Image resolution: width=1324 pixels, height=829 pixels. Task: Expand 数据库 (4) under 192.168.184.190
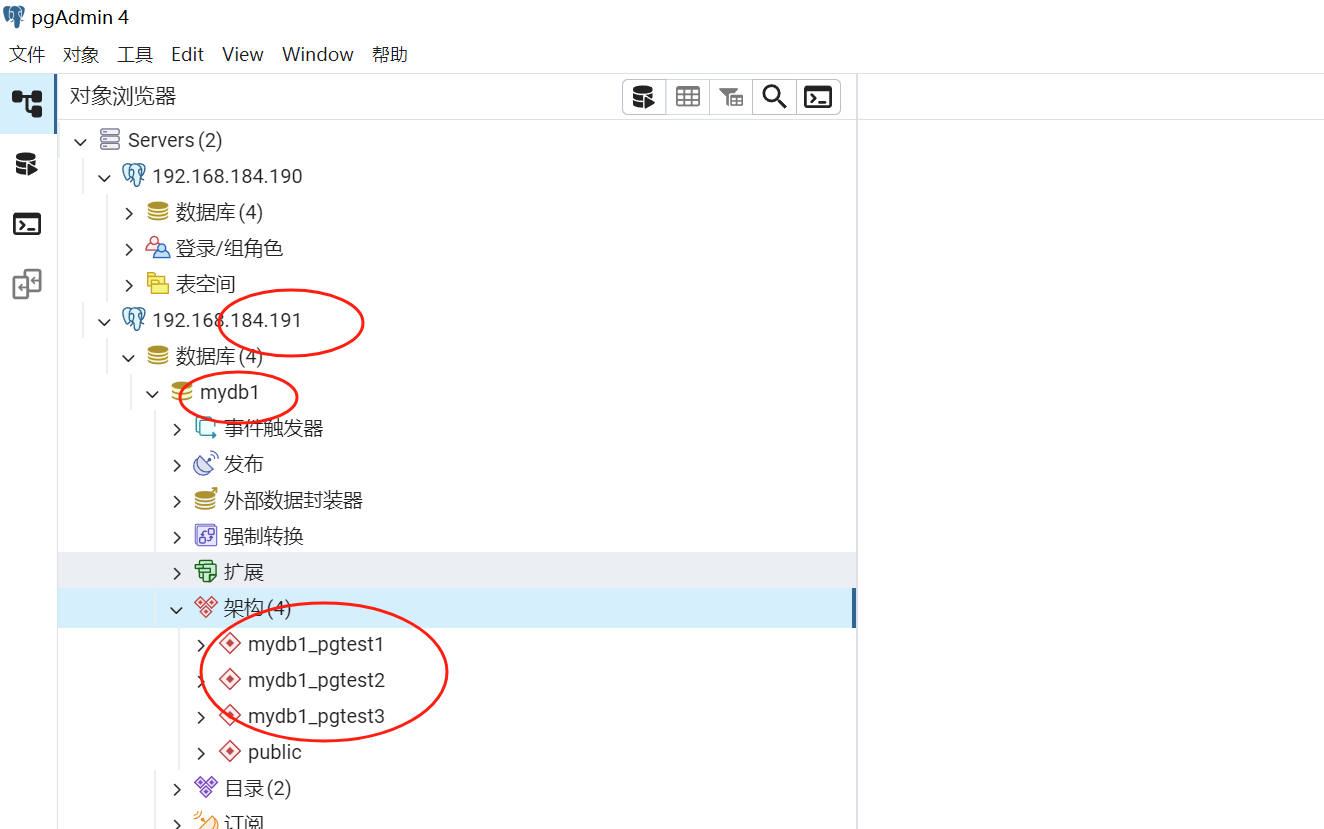(x=129, y=213)
